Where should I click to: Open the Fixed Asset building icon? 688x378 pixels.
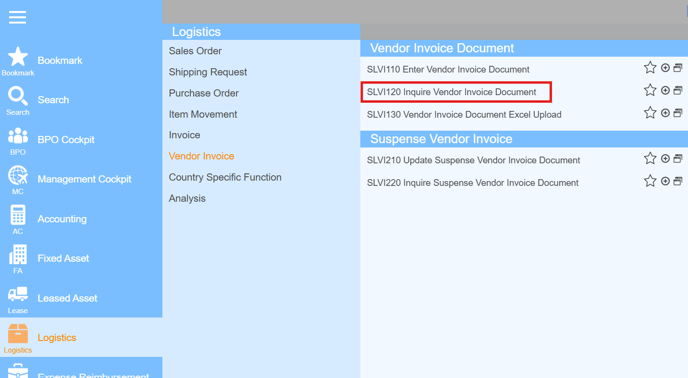click(x=18, y=255)
